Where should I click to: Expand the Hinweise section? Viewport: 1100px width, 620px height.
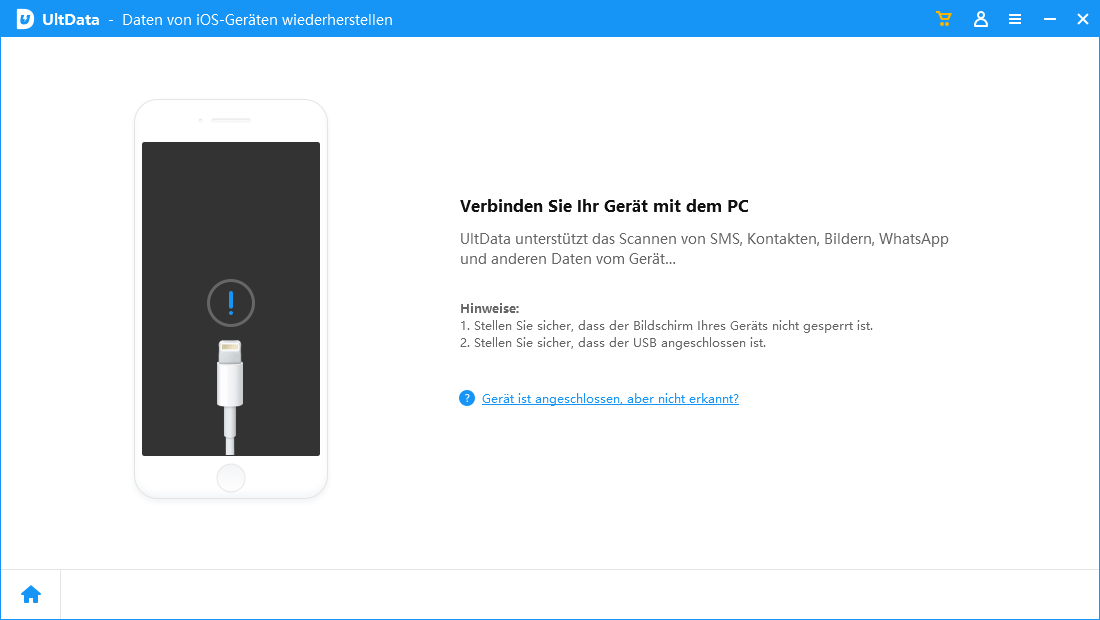491,303
